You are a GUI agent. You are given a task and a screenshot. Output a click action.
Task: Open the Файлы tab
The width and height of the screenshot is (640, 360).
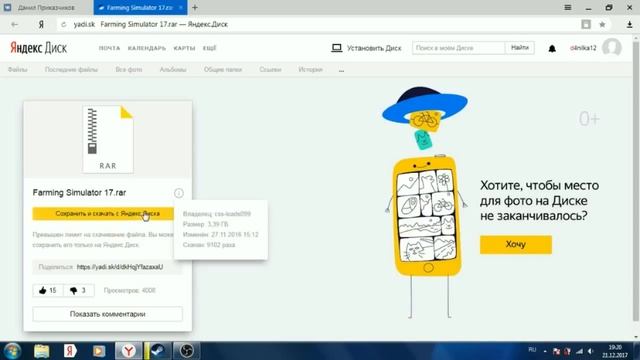pyautogui.click(x=18, y=70)
